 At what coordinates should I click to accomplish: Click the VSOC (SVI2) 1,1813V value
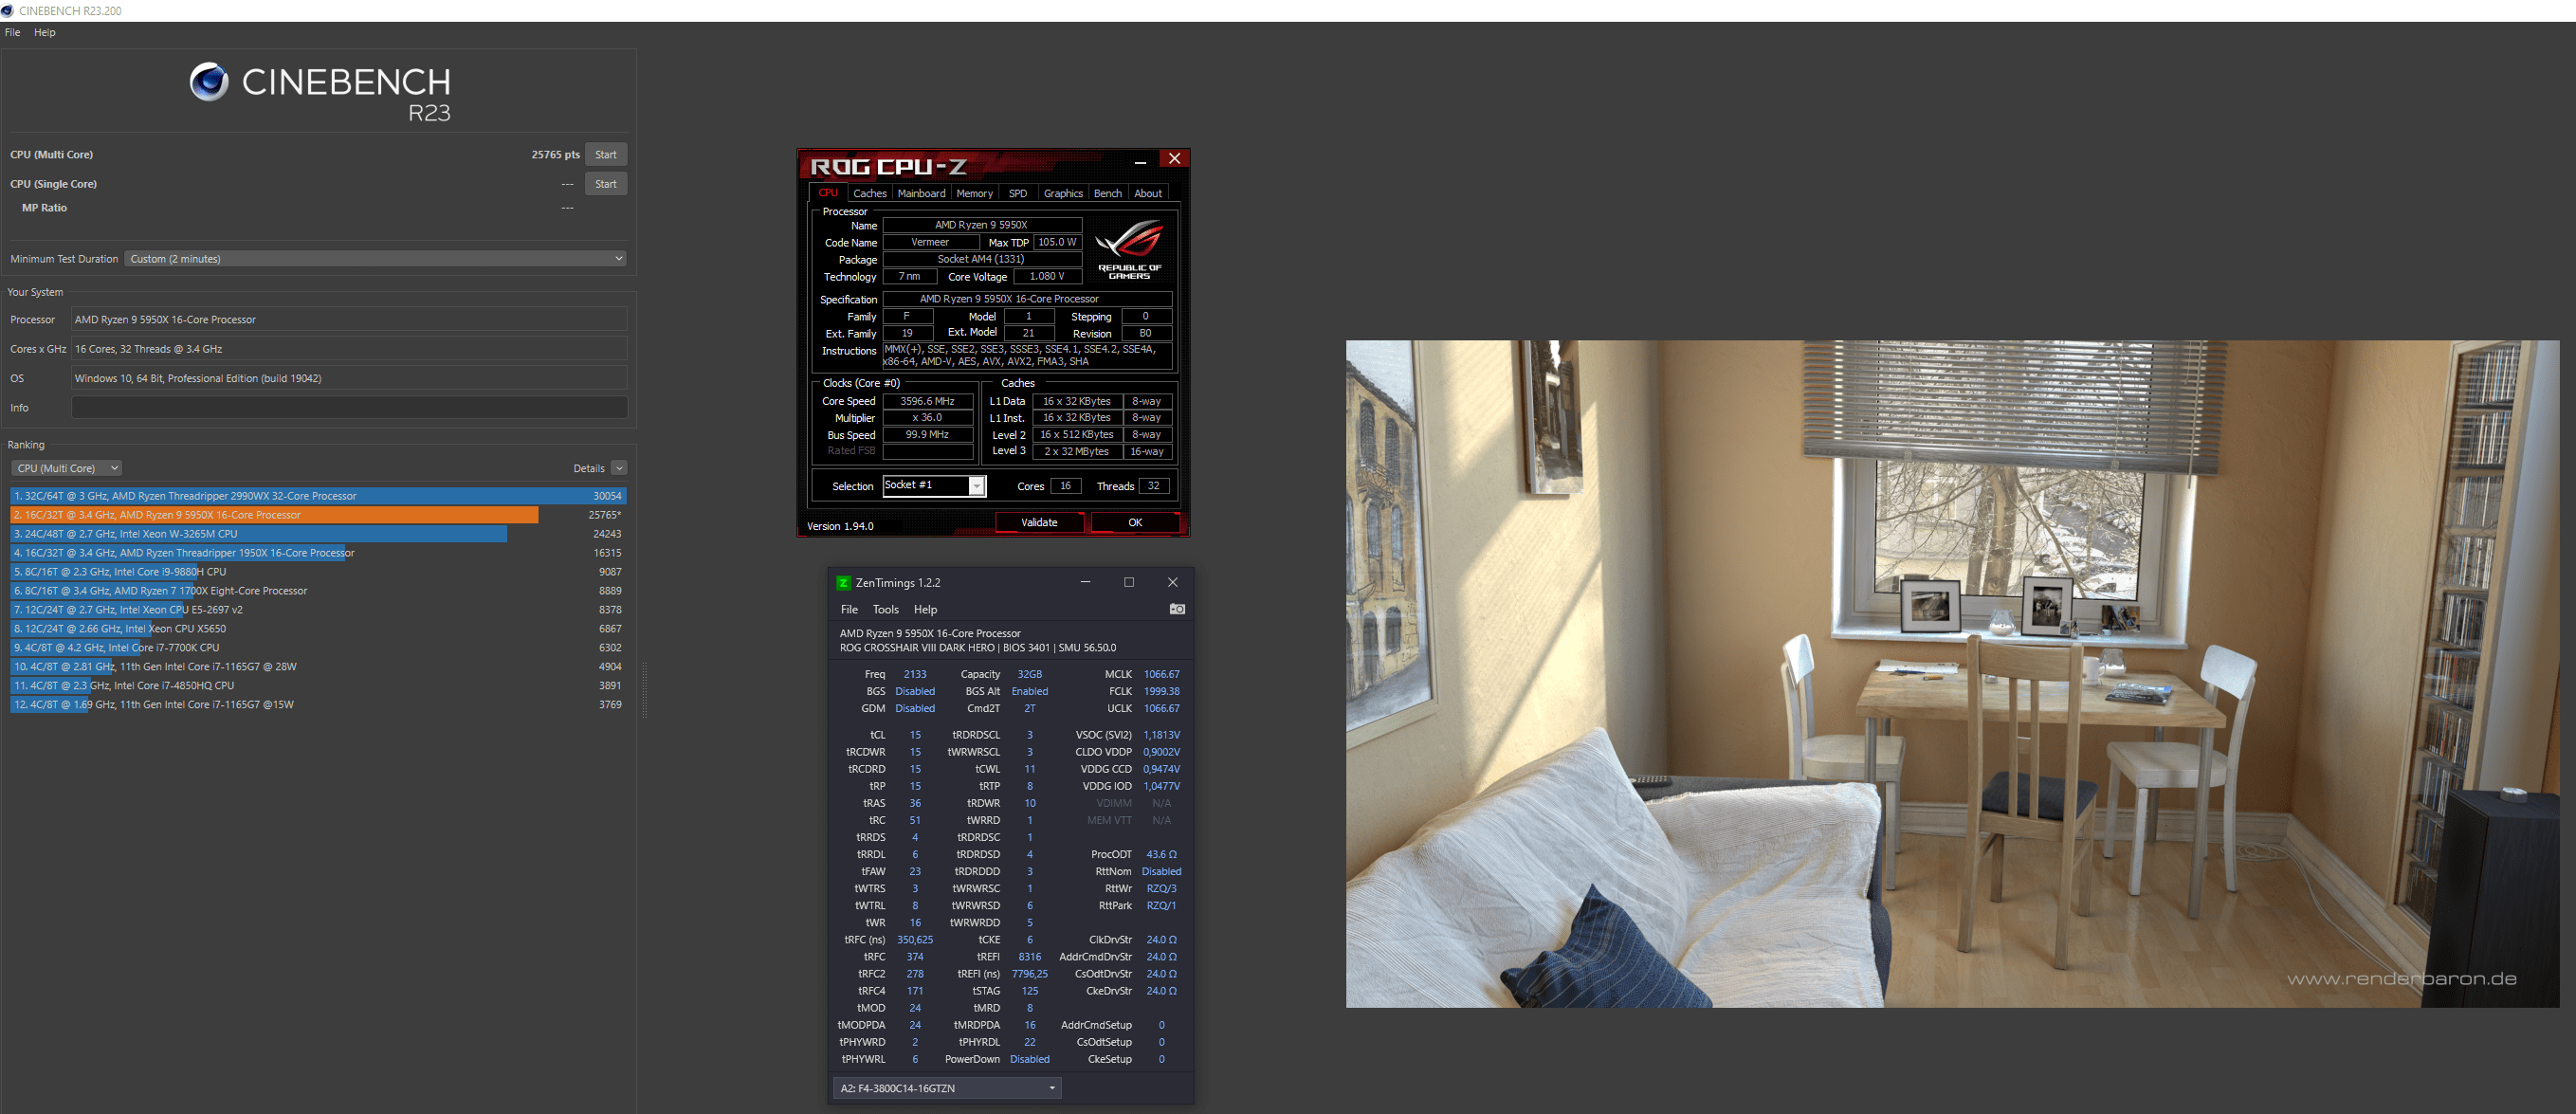(x=1161, y=735)
